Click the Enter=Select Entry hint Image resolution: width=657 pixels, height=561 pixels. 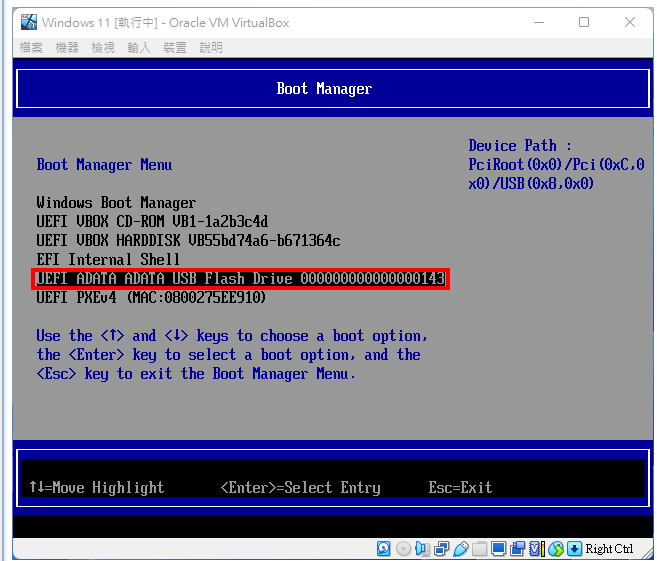pos(300,488)
